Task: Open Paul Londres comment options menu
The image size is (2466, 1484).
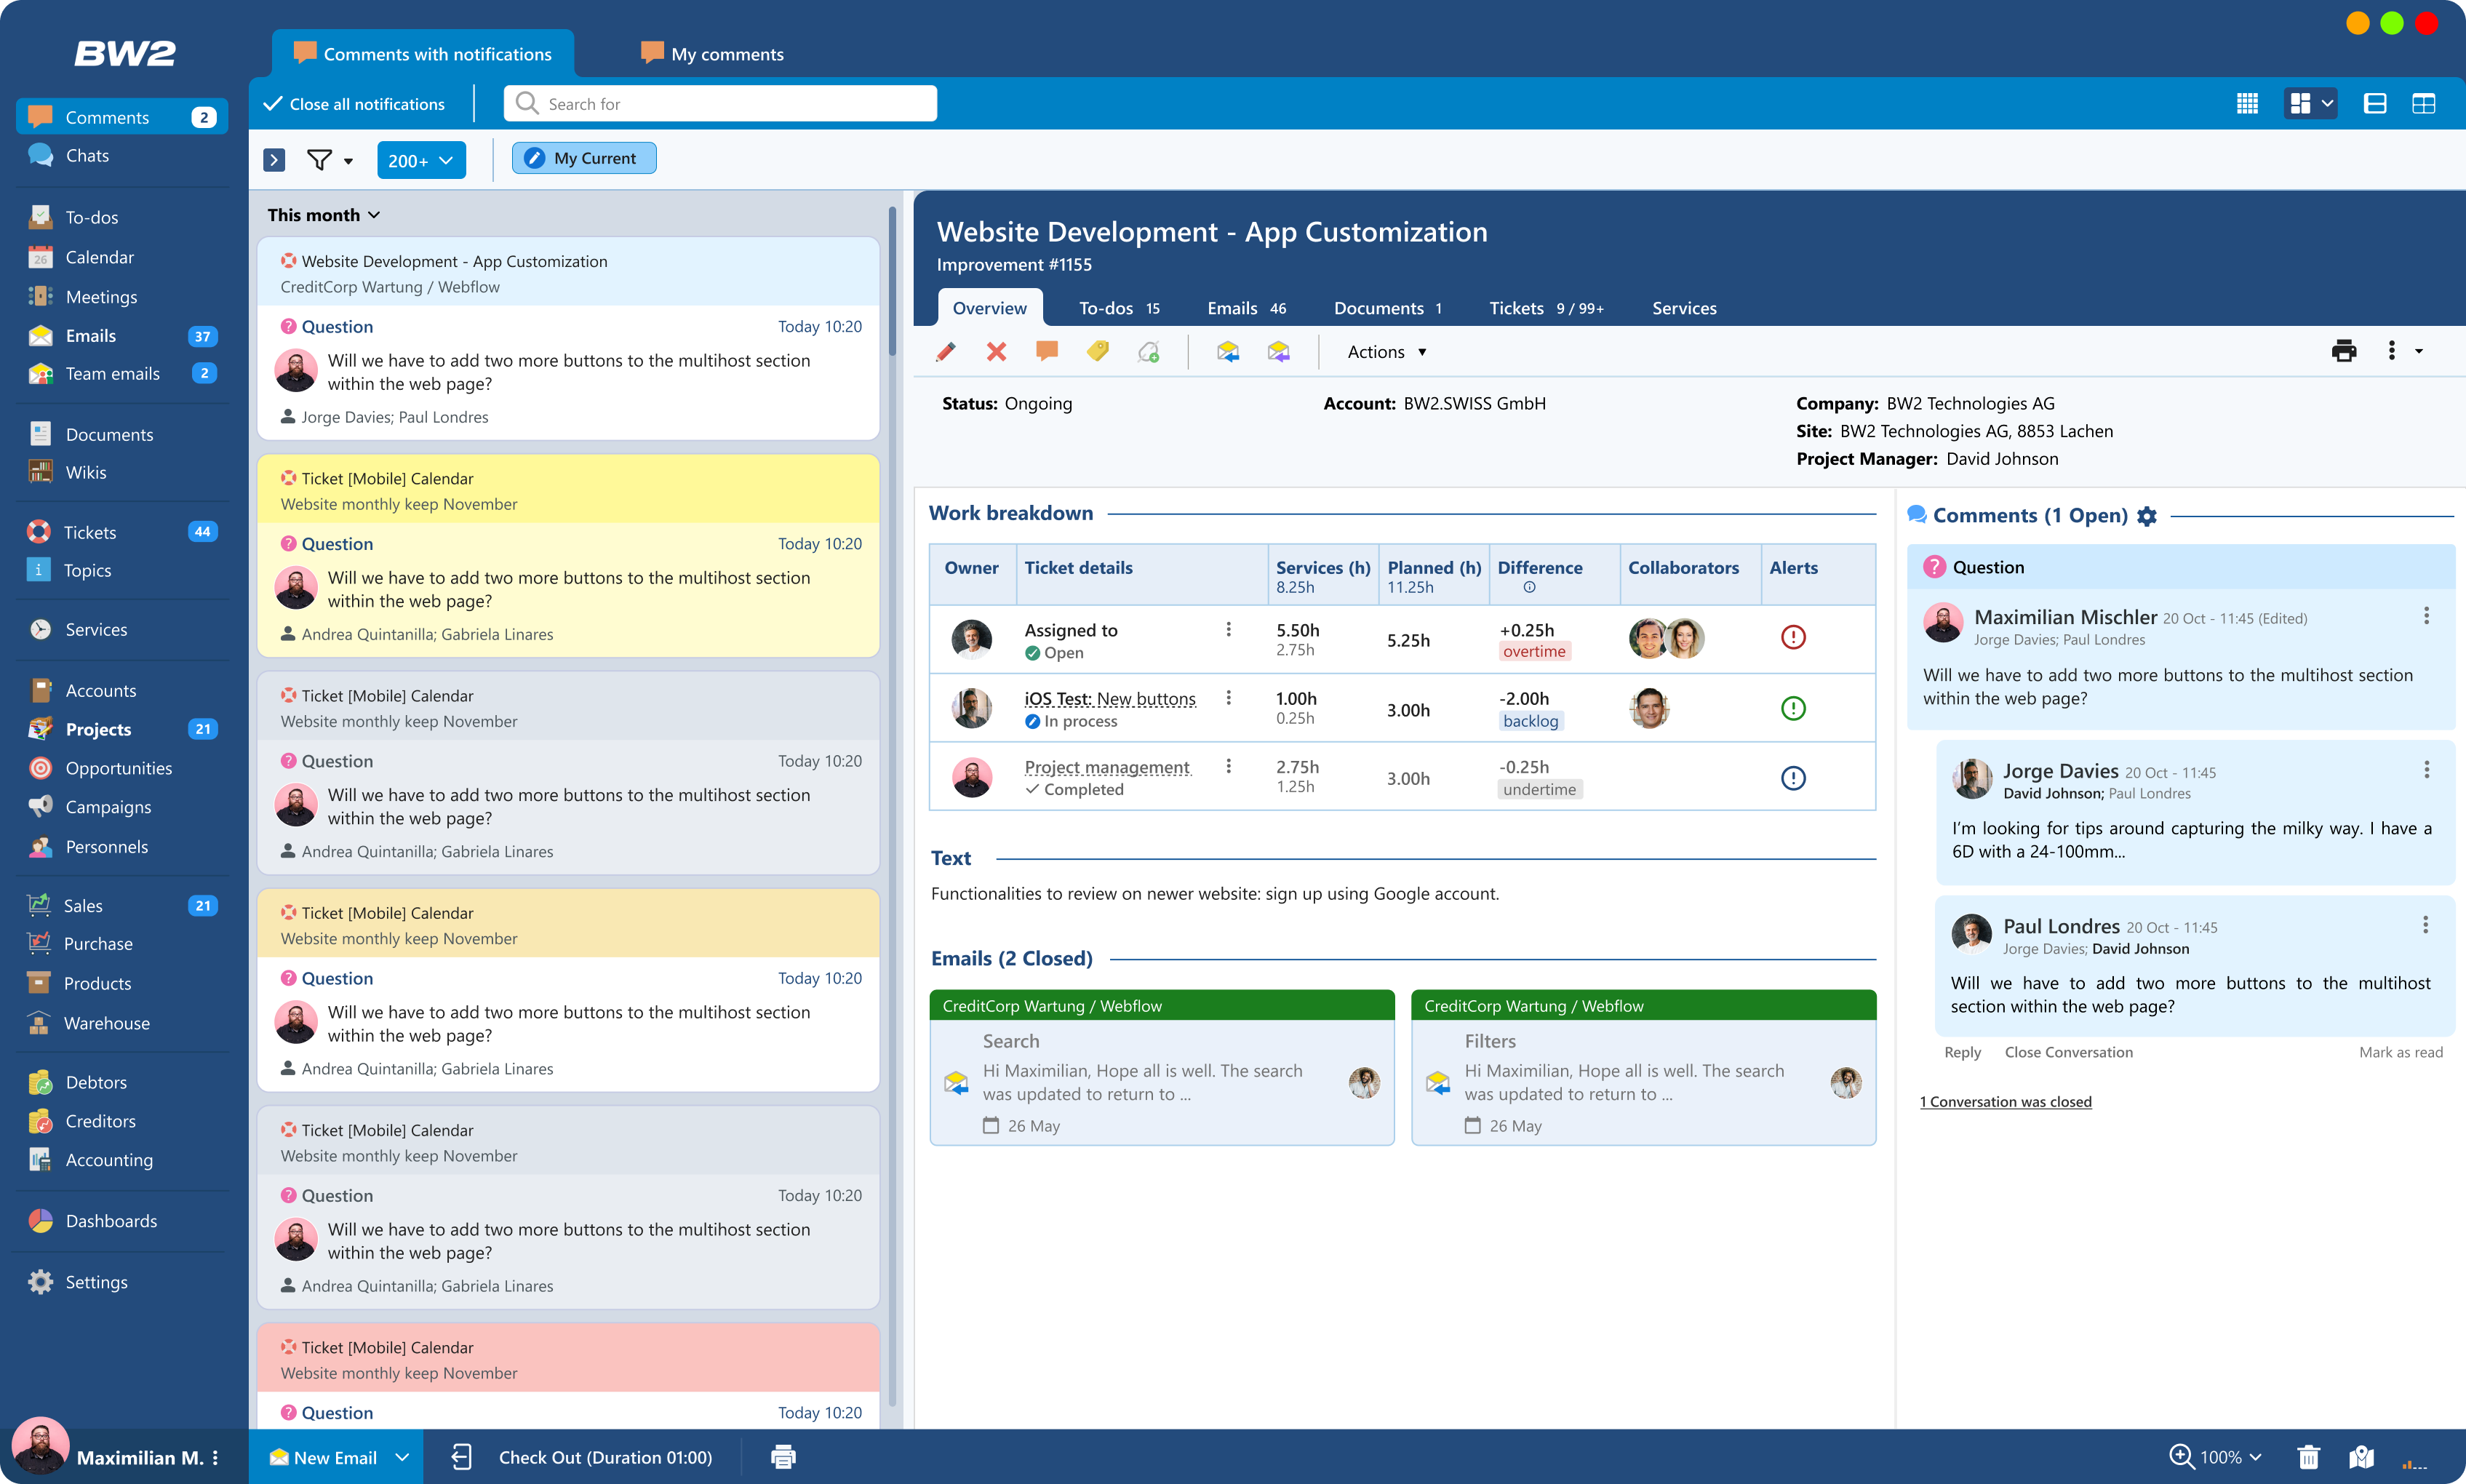Action: tap(2426, 925)
